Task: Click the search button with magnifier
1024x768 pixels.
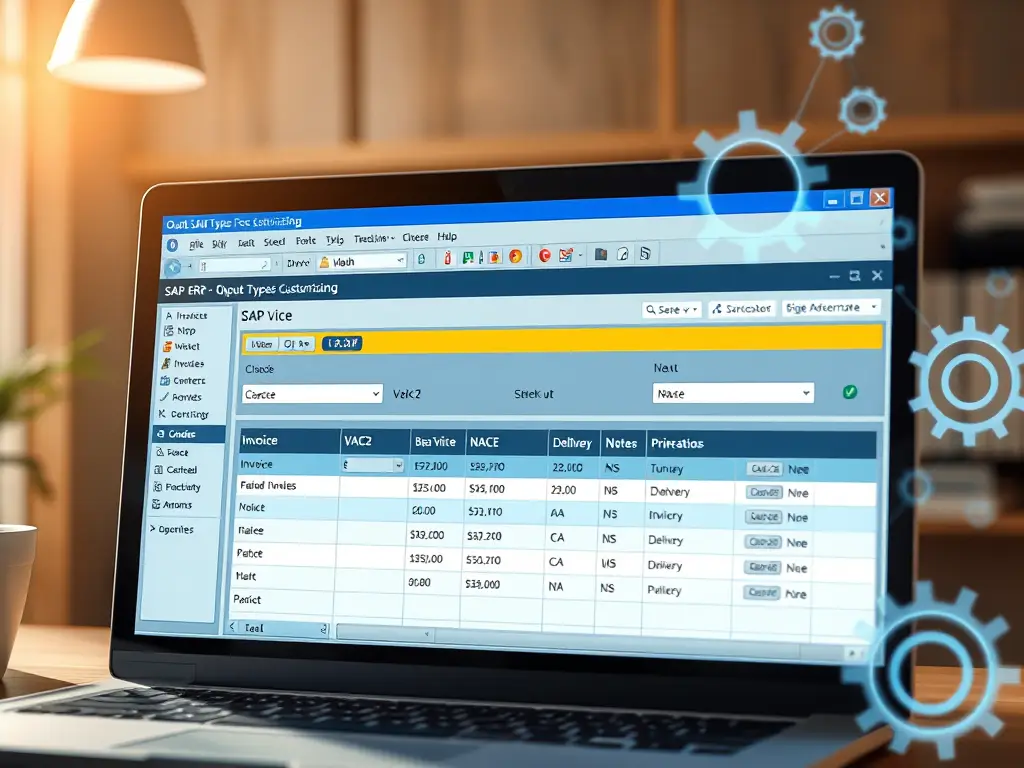Action: coord(671,310)
